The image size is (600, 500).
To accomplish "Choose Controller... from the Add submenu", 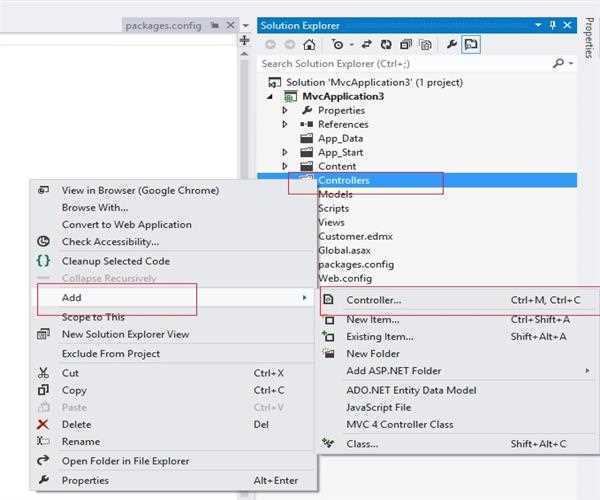I will pos(374,300).
